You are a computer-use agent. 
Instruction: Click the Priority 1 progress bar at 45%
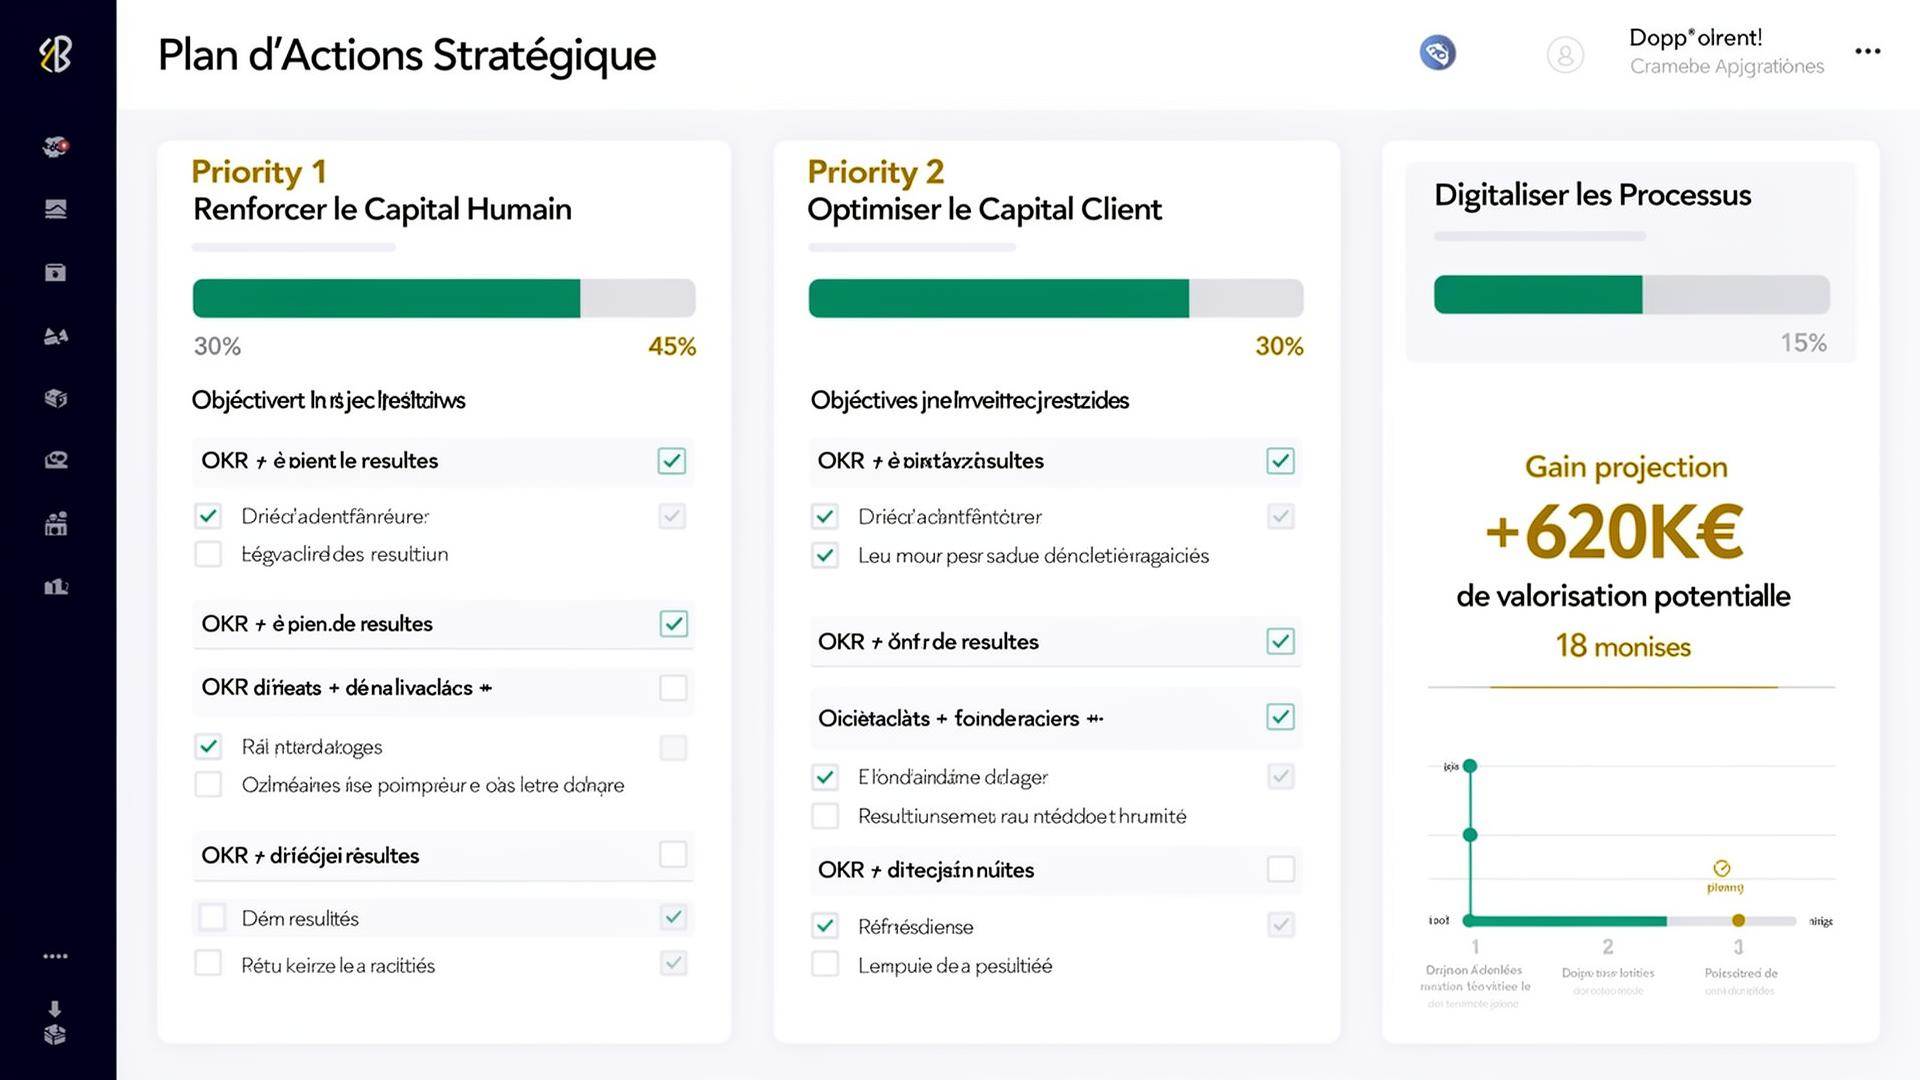tap(443, 297)
